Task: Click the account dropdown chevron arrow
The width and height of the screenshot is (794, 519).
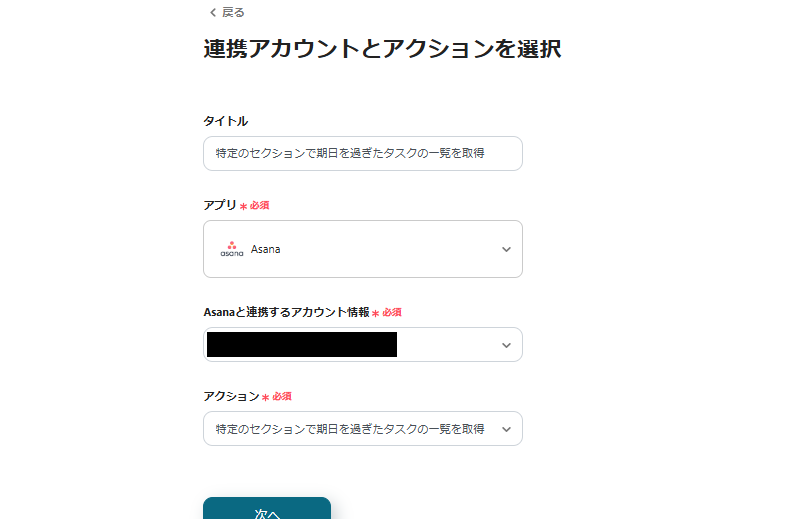Action: point(506,344)
